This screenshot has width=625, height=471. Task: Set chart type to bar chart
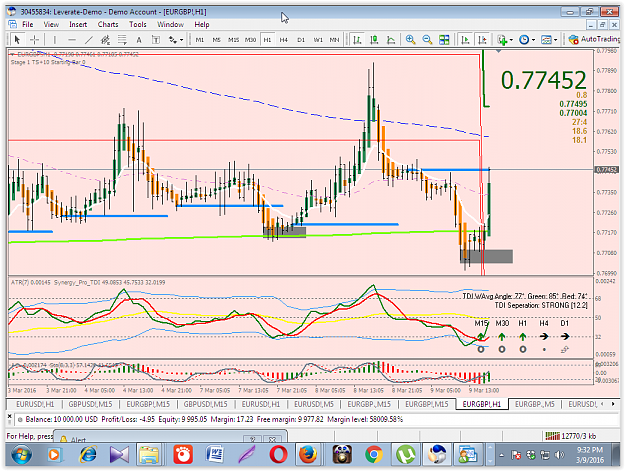(357, 39)
